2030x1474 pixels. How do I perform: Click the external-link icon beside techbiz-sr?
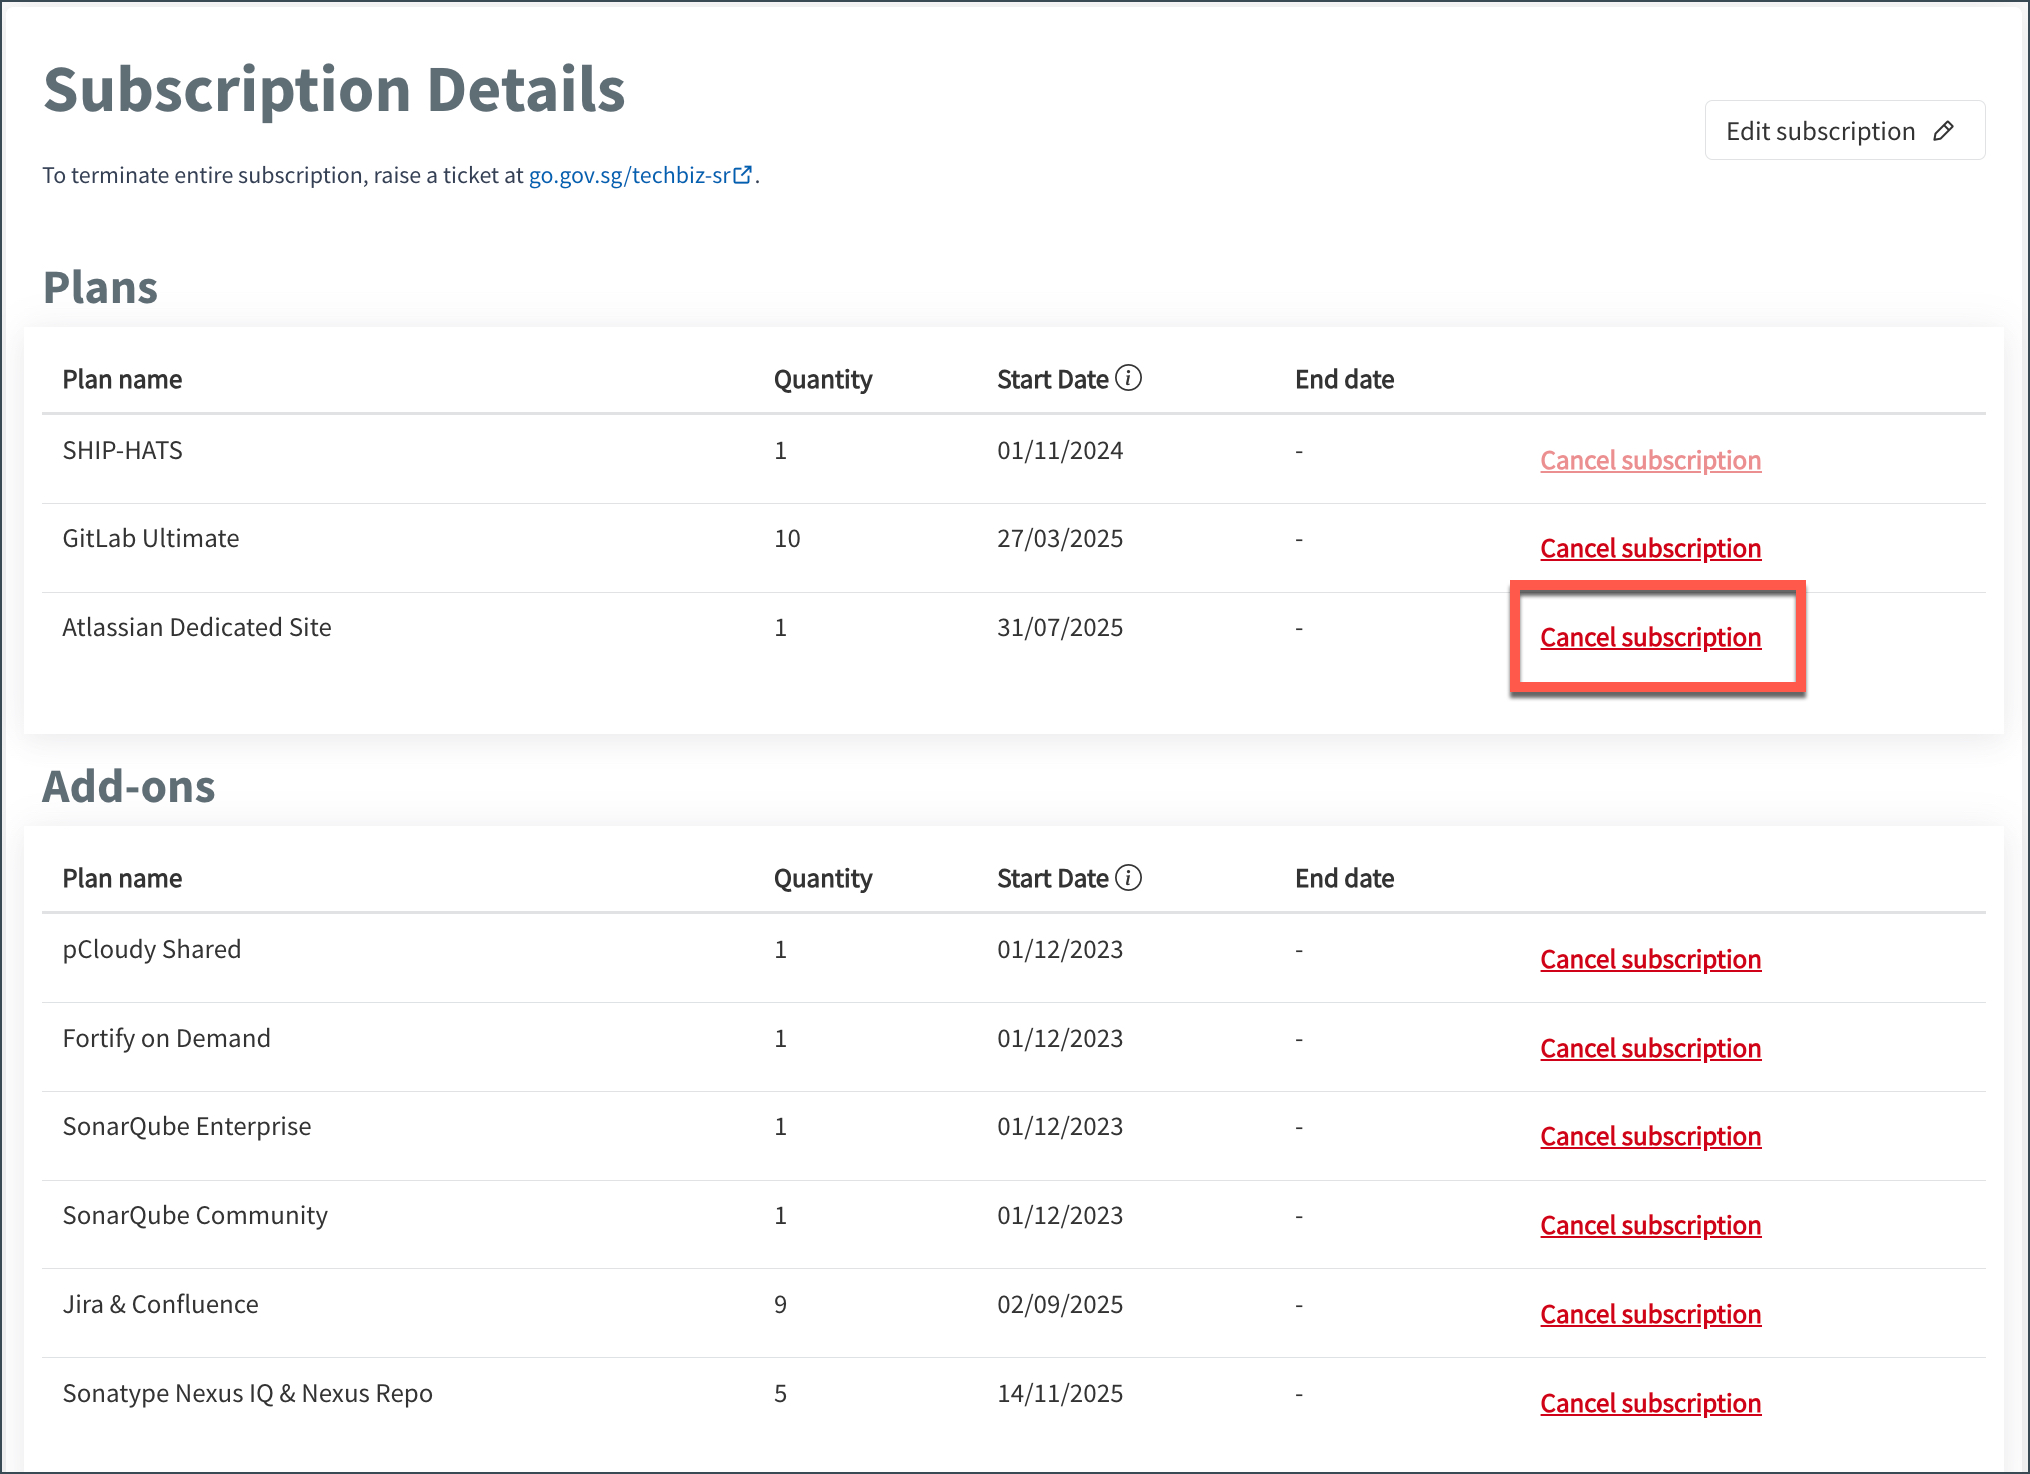(743, 175)
